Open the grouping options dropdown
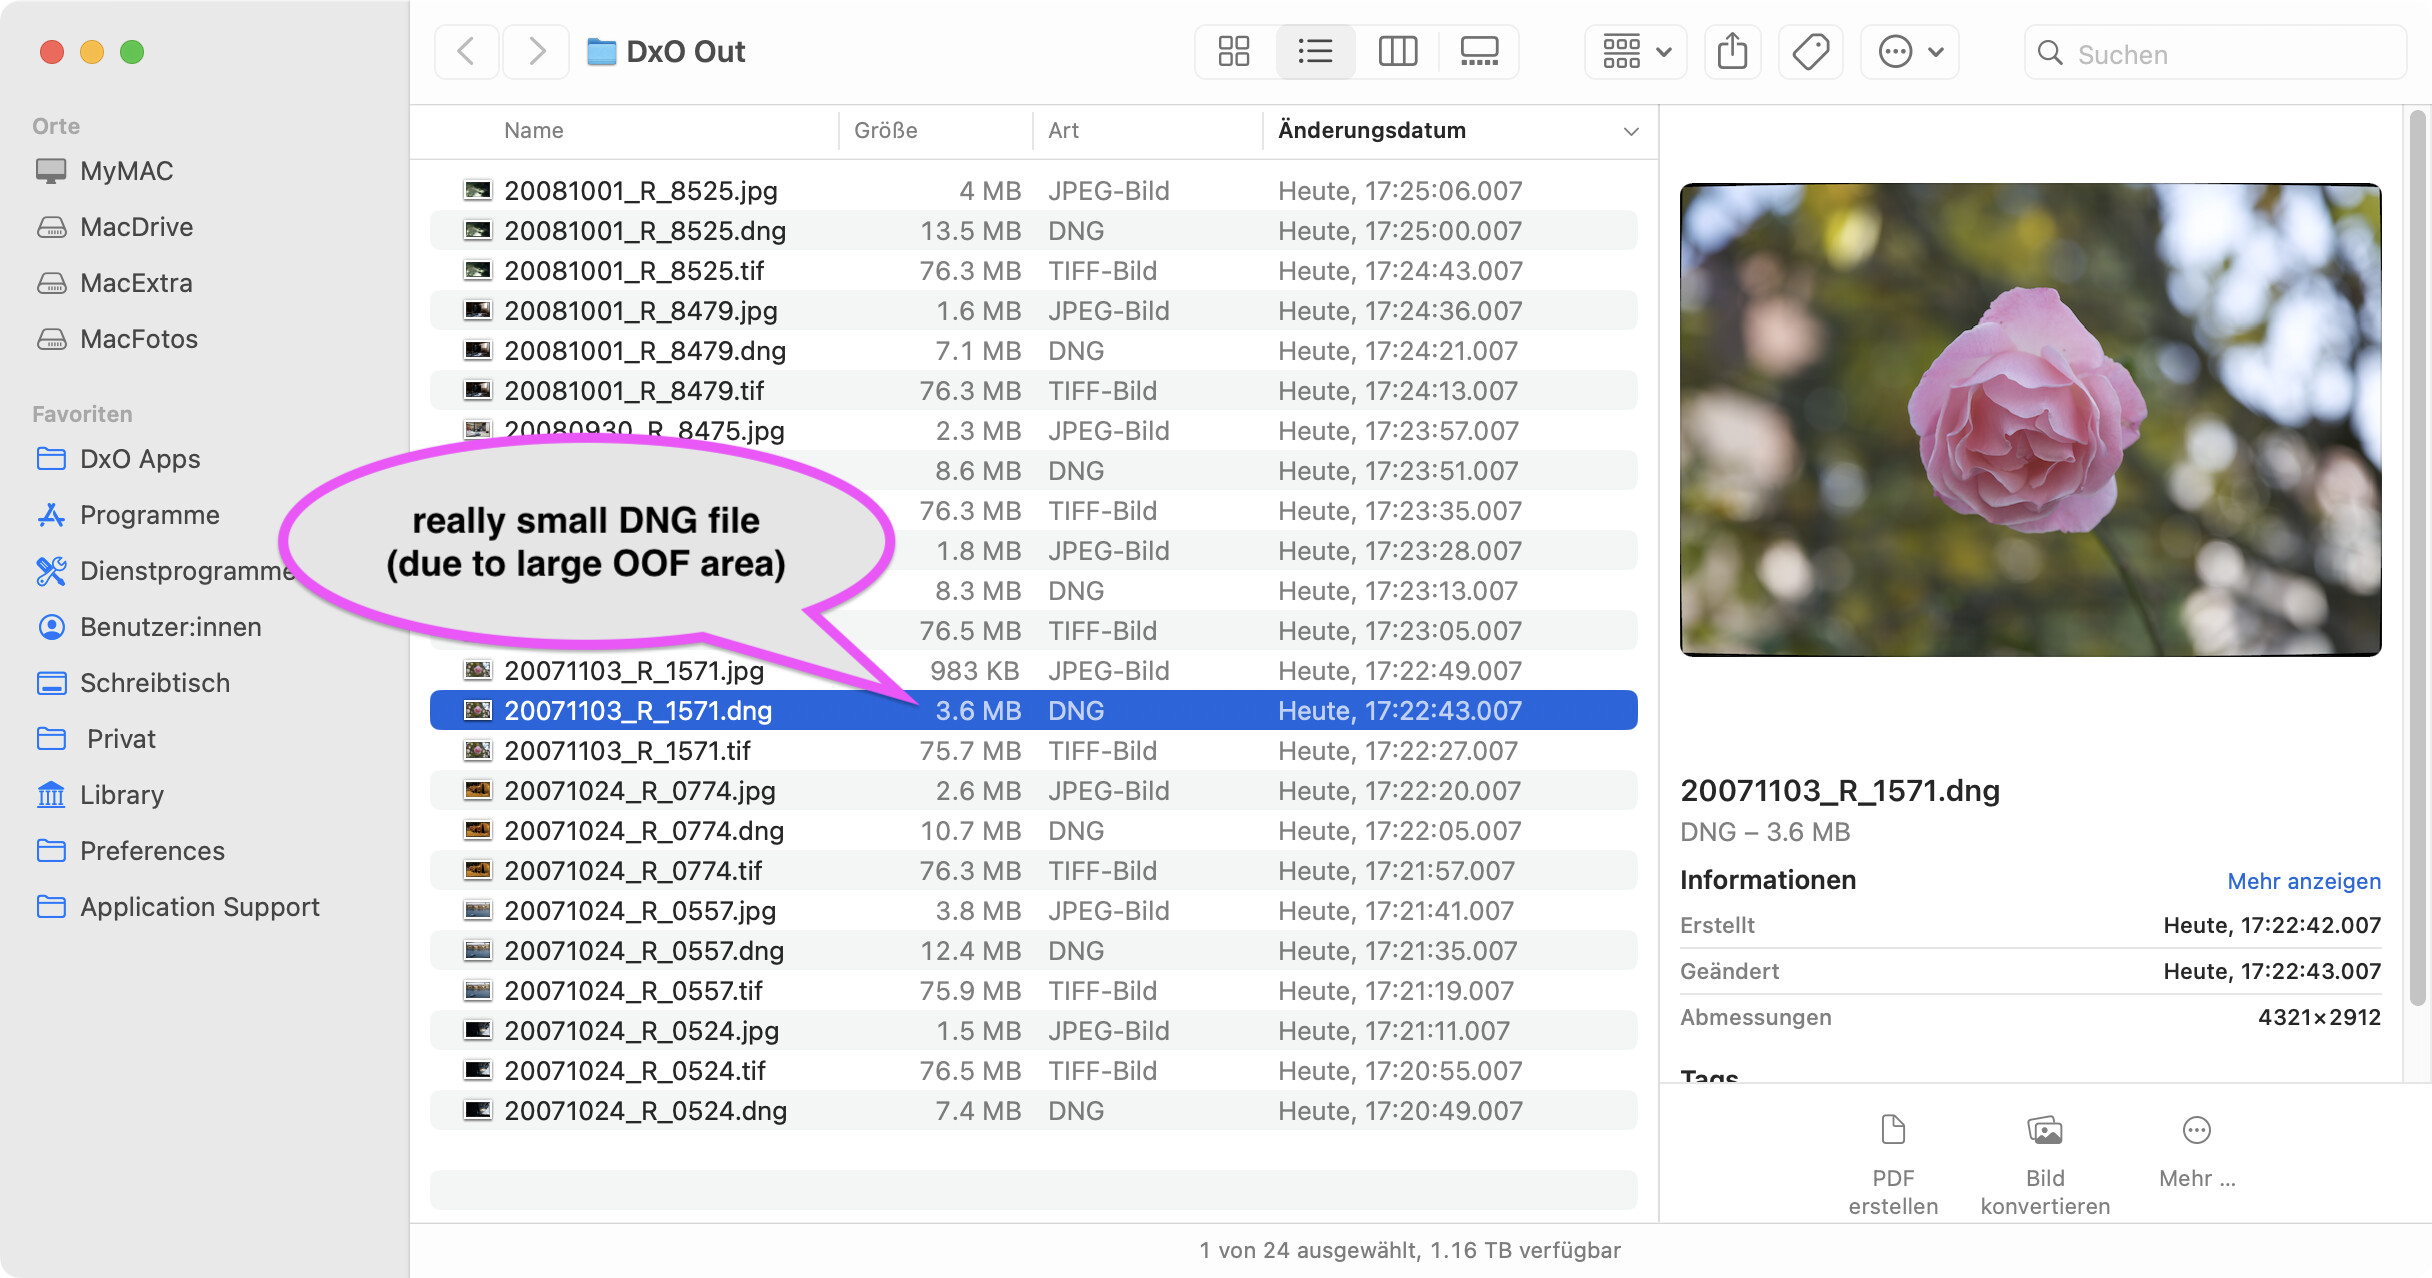This screenshot has height=1278, width=2432. (x=1636, y=52)
